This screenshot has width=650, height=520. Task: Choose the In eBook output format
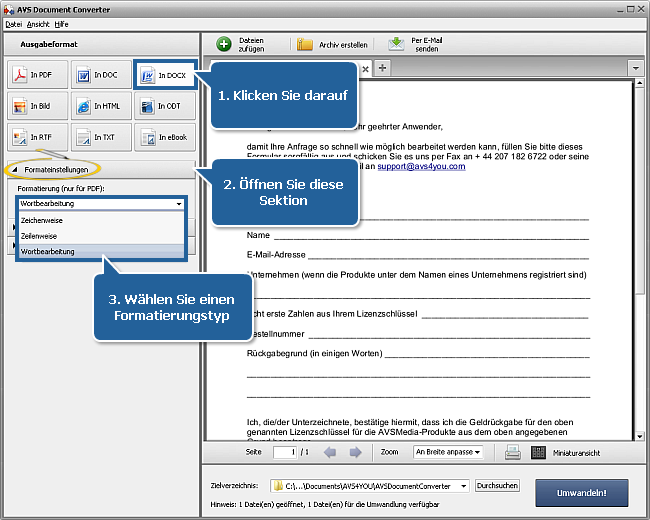(x=162, y=137)
